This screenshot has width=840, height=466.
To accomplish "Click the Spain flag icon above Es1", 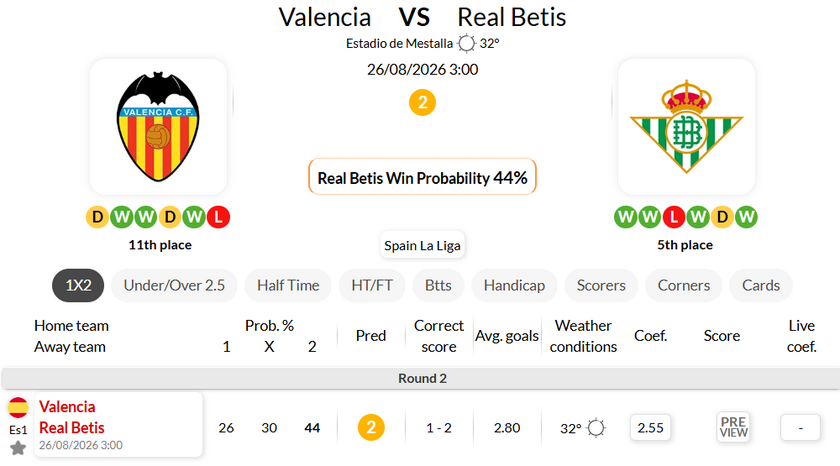I will point(18,408).
